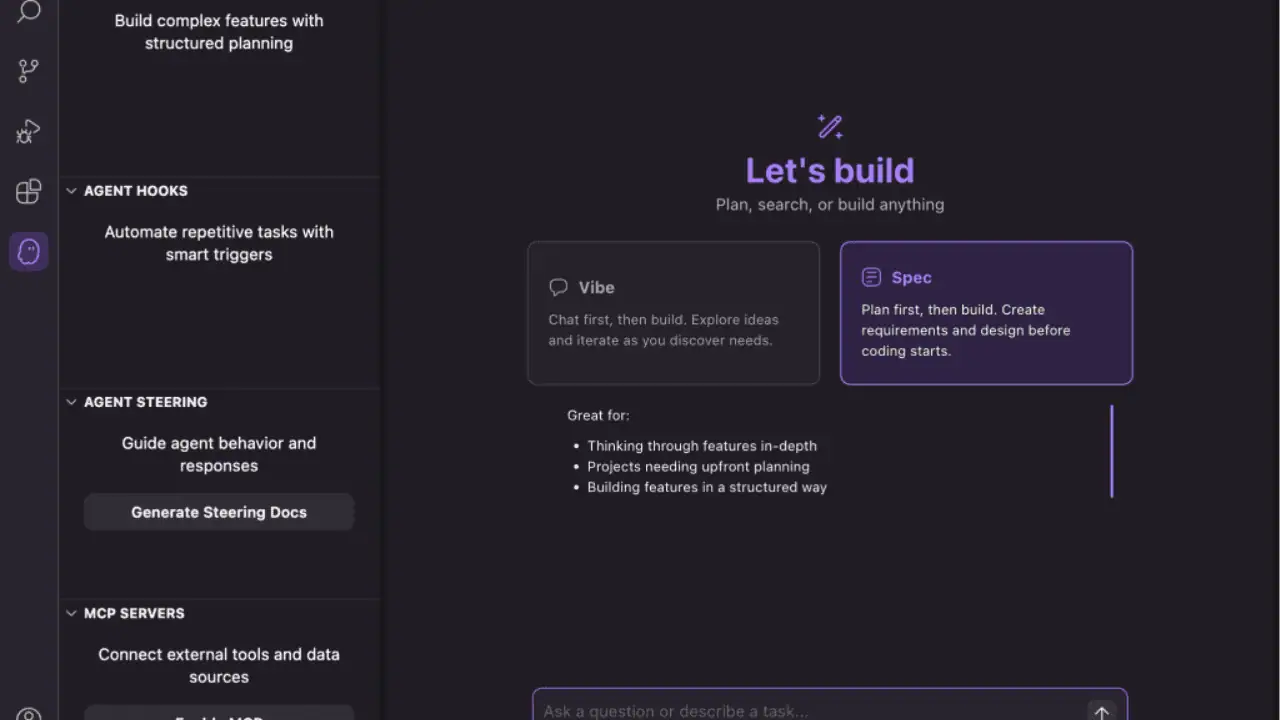Collapse the MCP Servers section

tap(71, 613)
